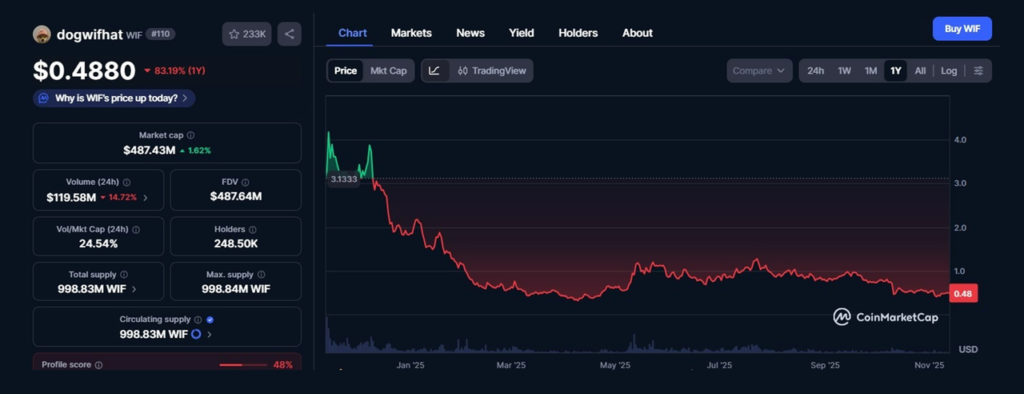Click the $0.4880 price value

tap(84, 71)
